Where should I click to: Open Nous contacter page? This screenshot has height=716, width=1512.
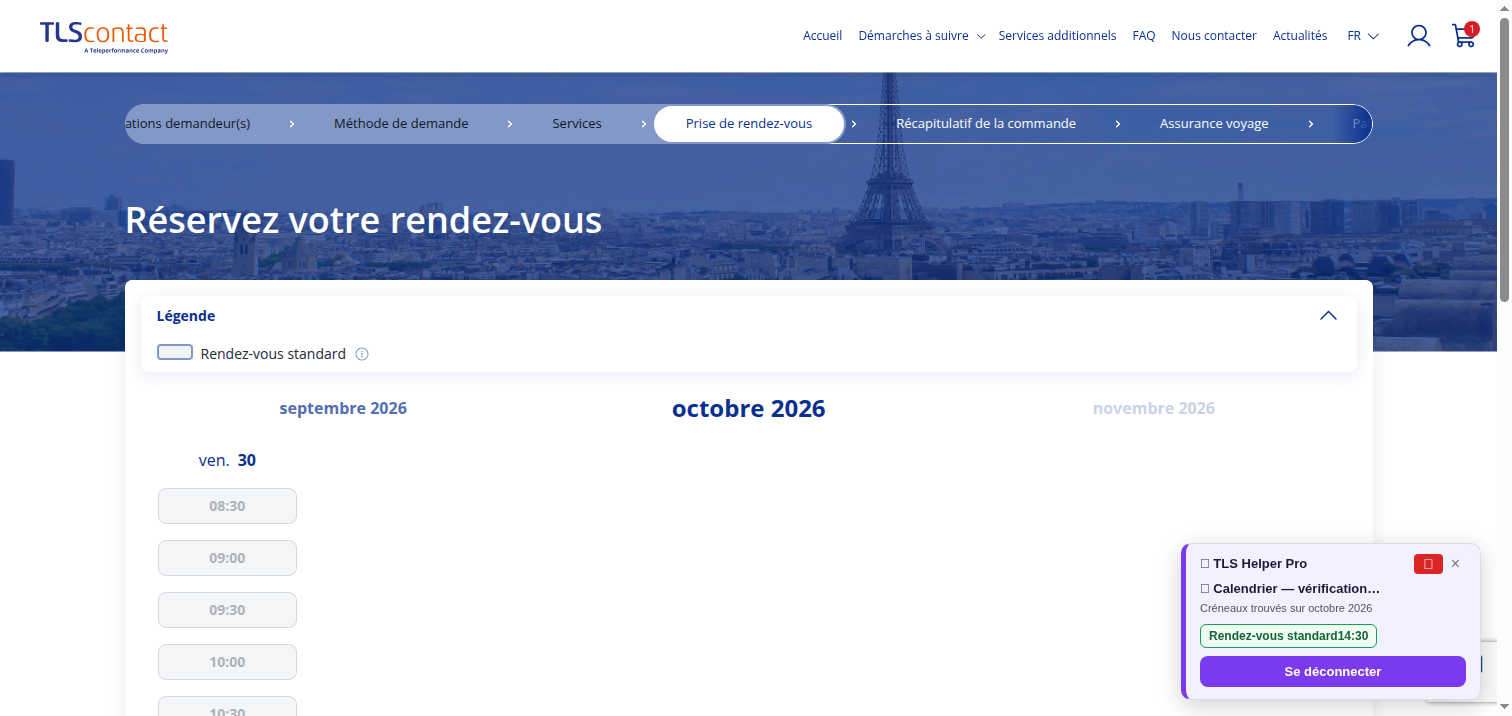point(1214,36)
